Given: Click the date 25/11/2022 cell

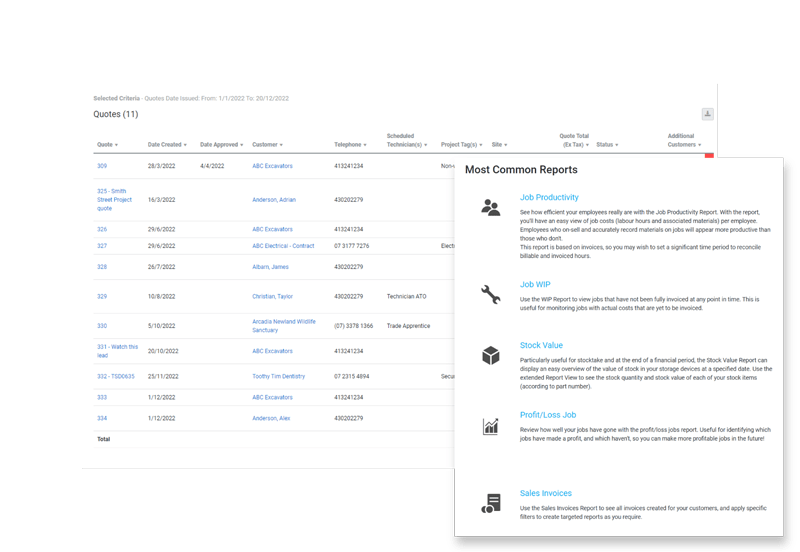Looking at the screenshot, I should [x=163, y=377].
